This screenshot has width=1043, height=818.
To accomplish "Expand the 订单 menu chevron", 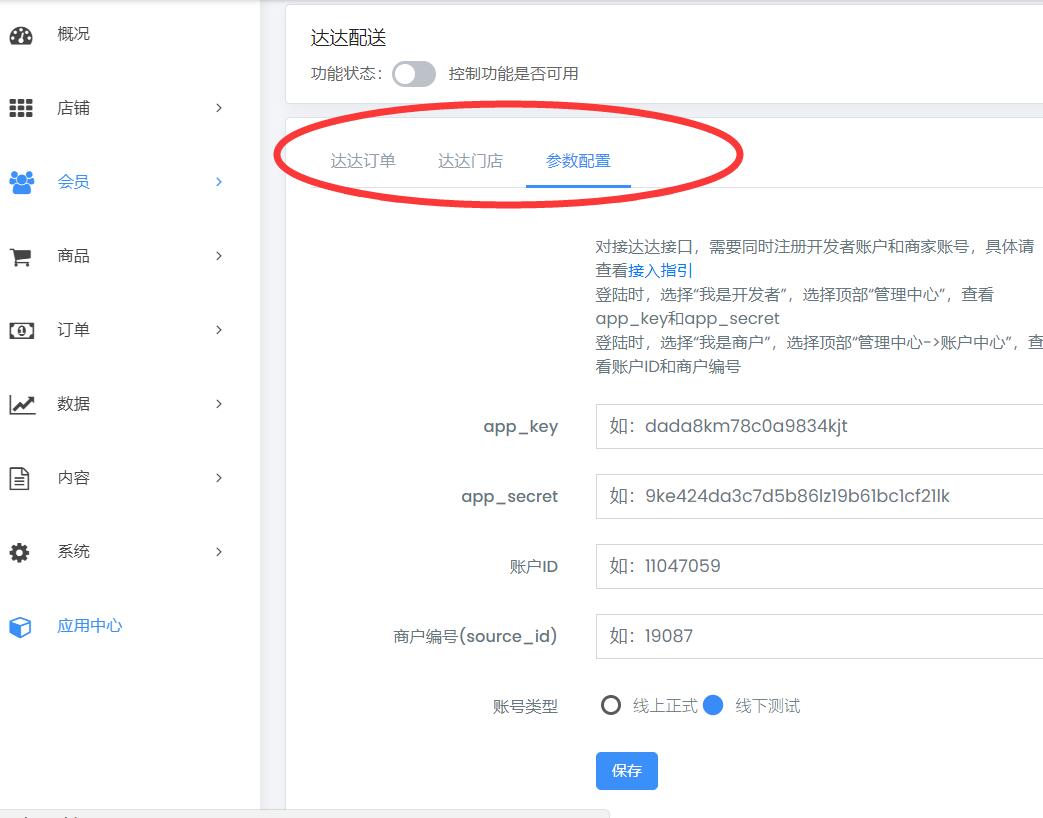I will tap(219, 330).
